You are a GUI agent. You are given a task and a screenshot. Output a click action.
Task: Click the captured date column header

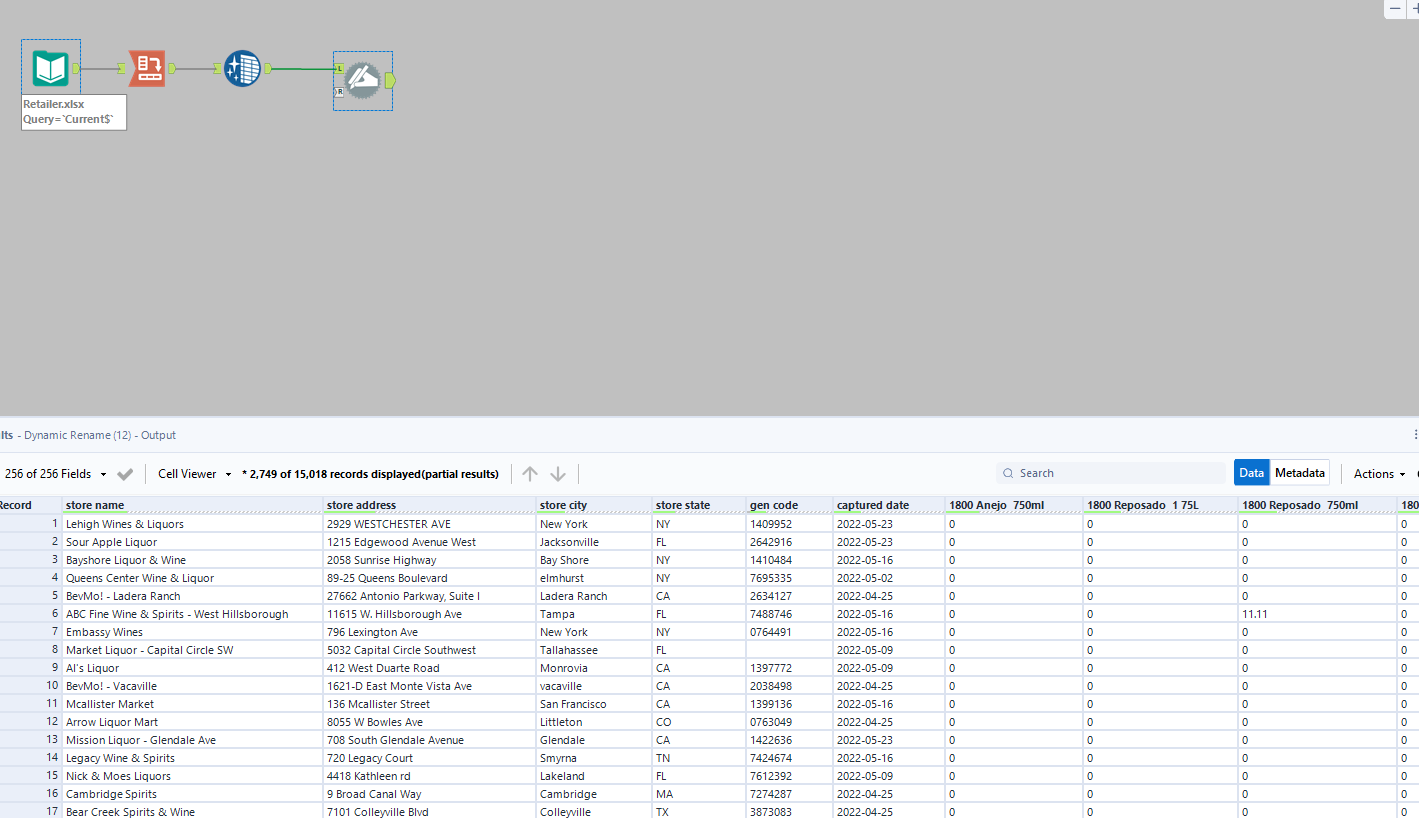pyautogui.click(x=872, y=505)
